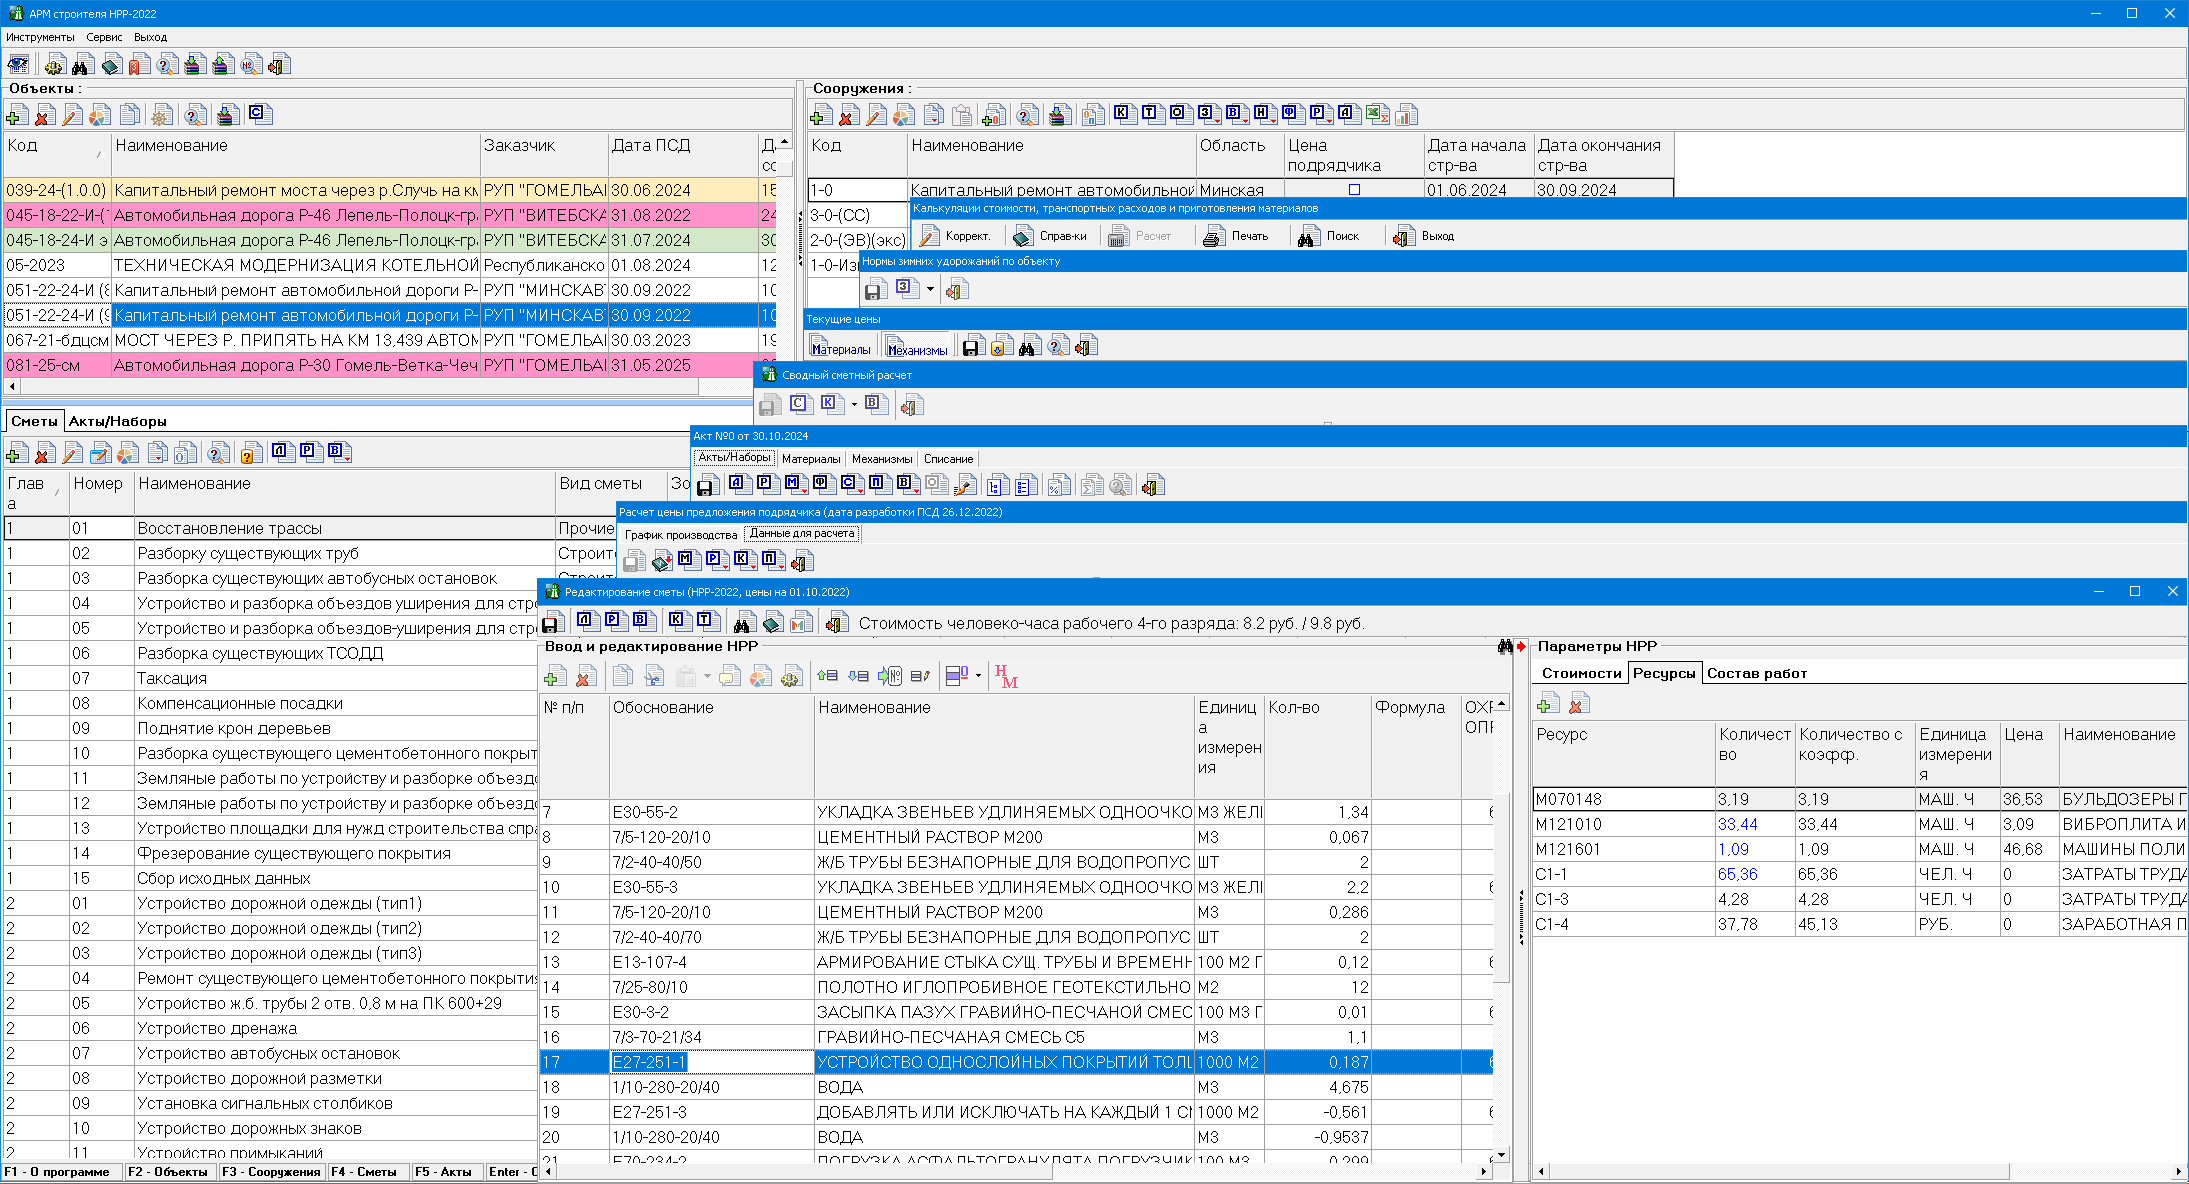
Task: Switch to the Состав работ tab
Action: pyautogui.click(x=1756, y=673)
